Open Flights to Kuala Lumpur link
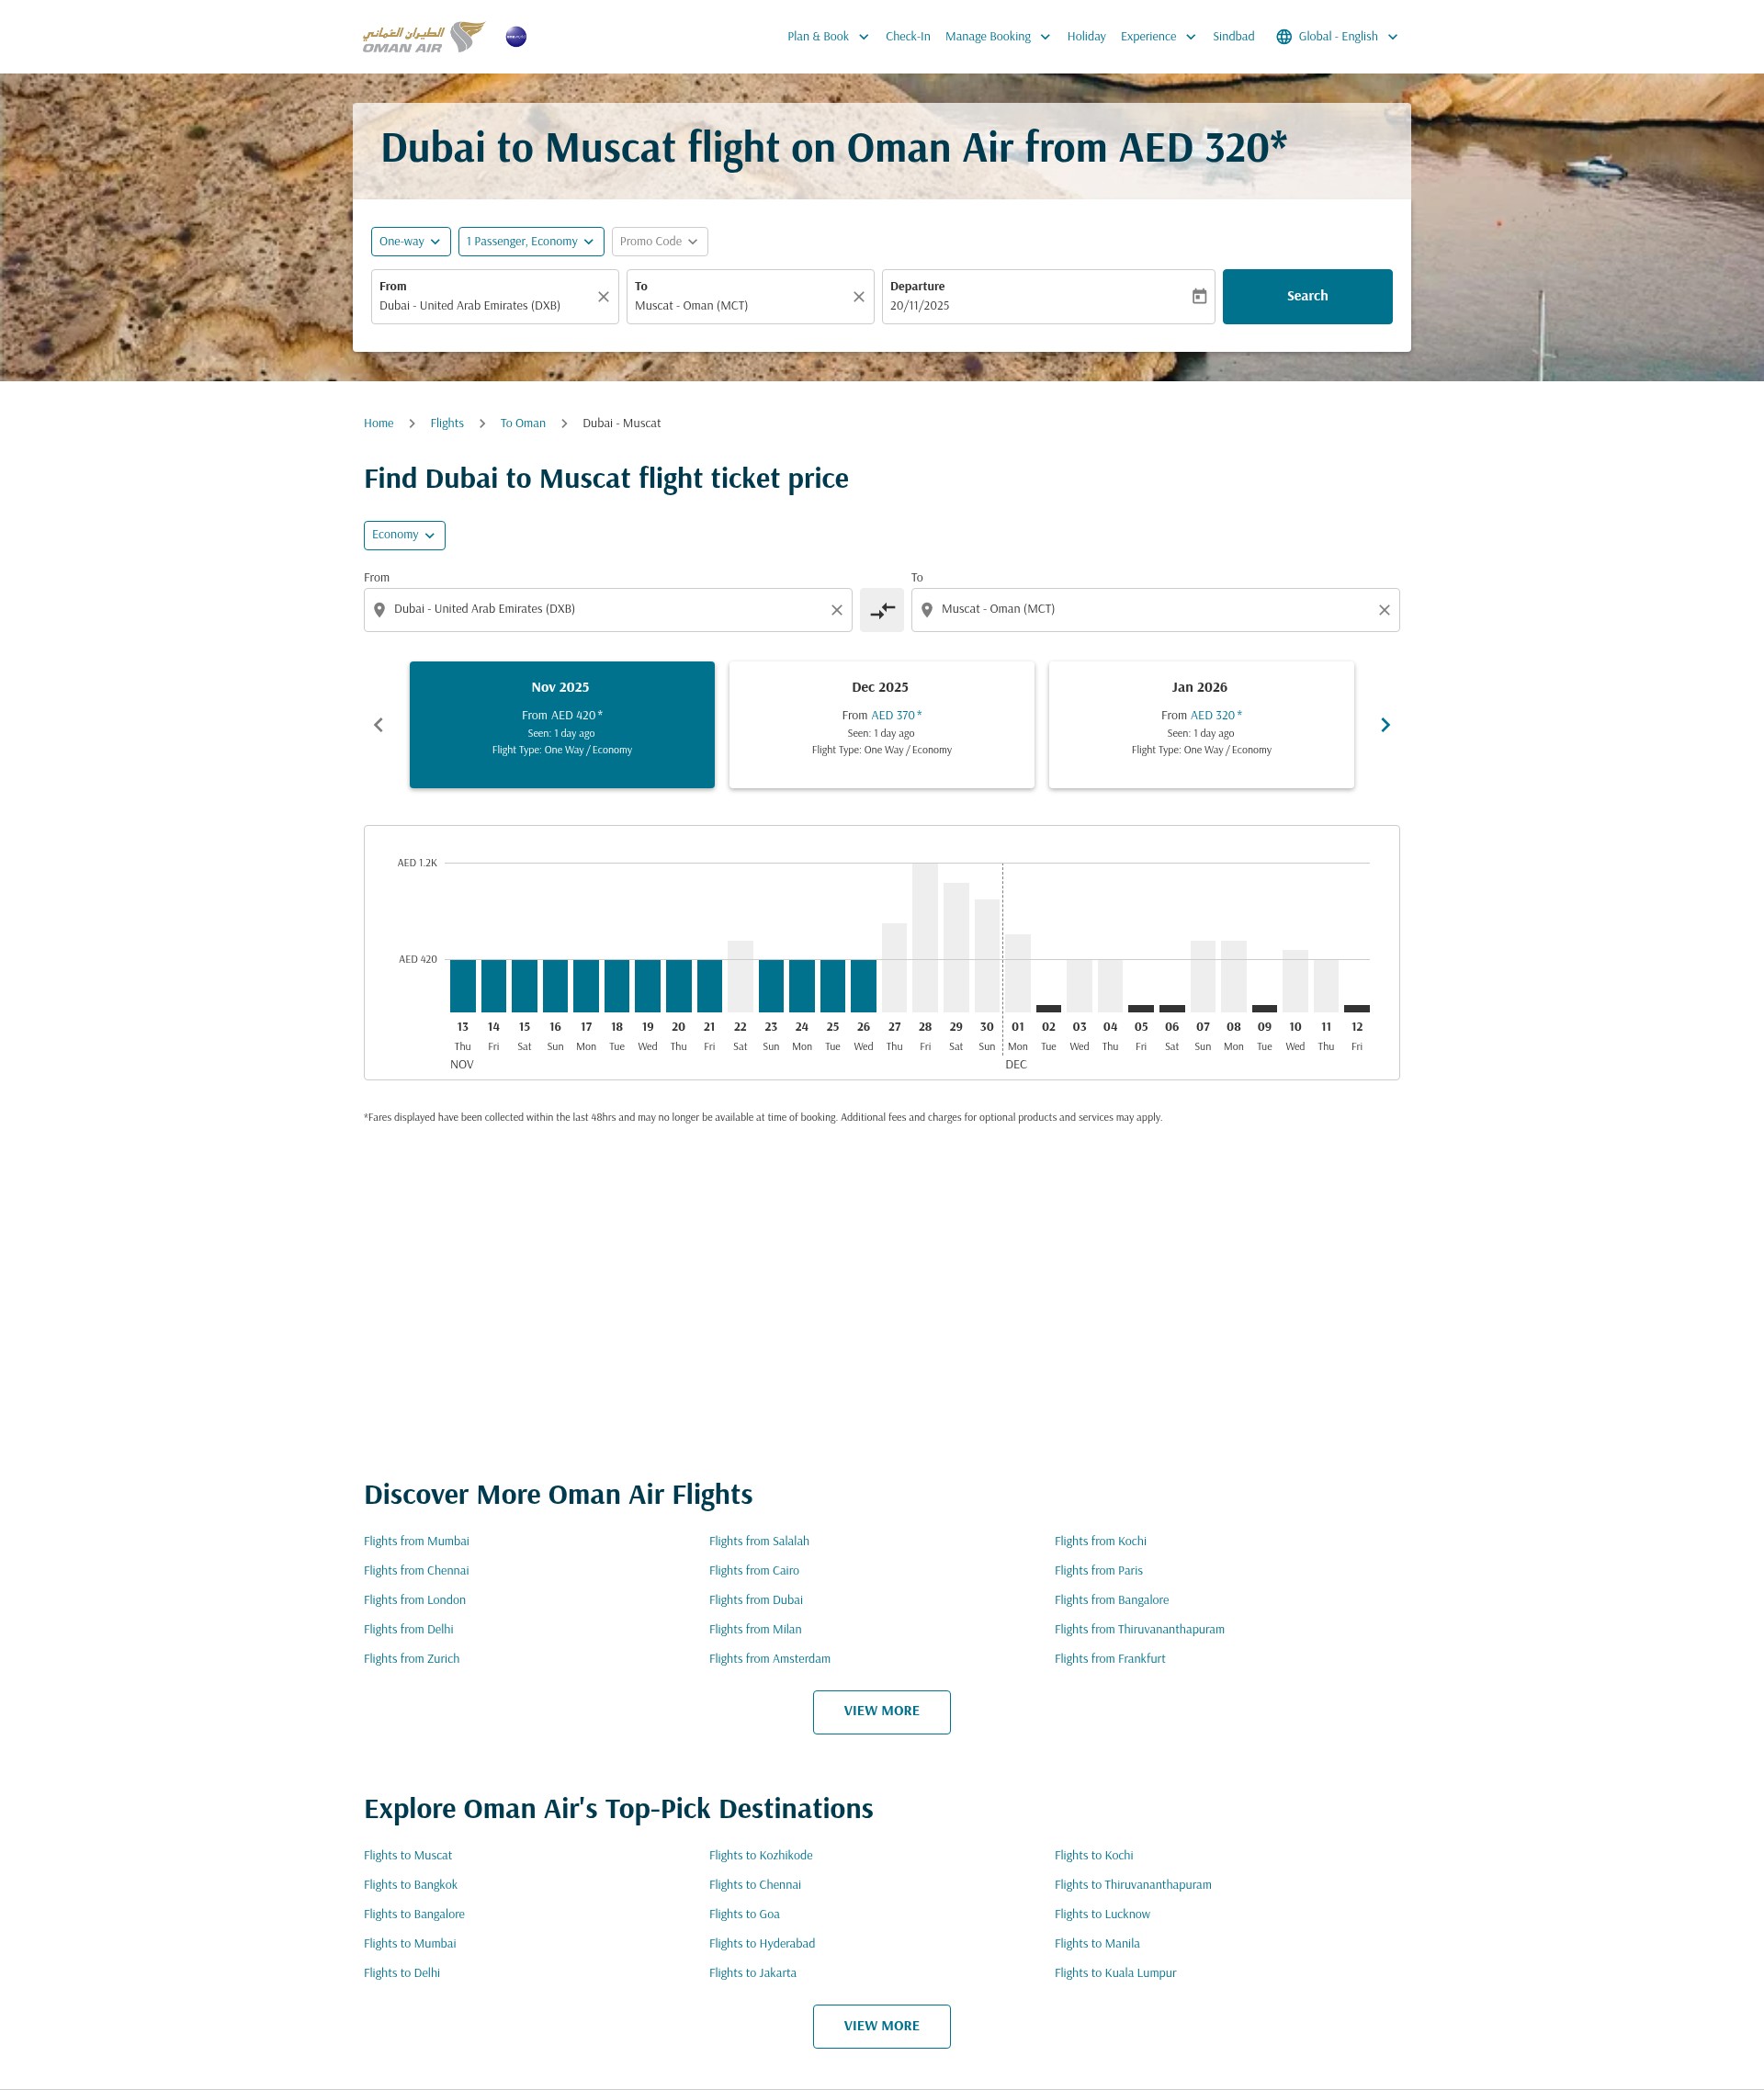 click(1115, 1974)
